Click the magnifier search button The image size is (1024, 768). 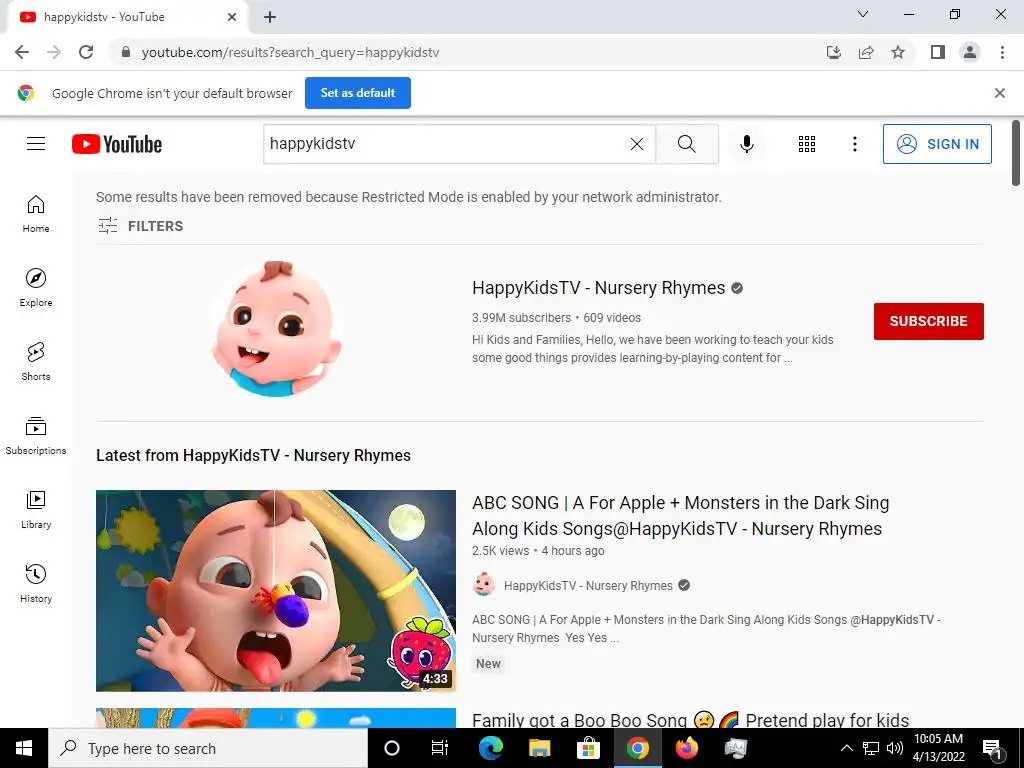click(686, 144)
